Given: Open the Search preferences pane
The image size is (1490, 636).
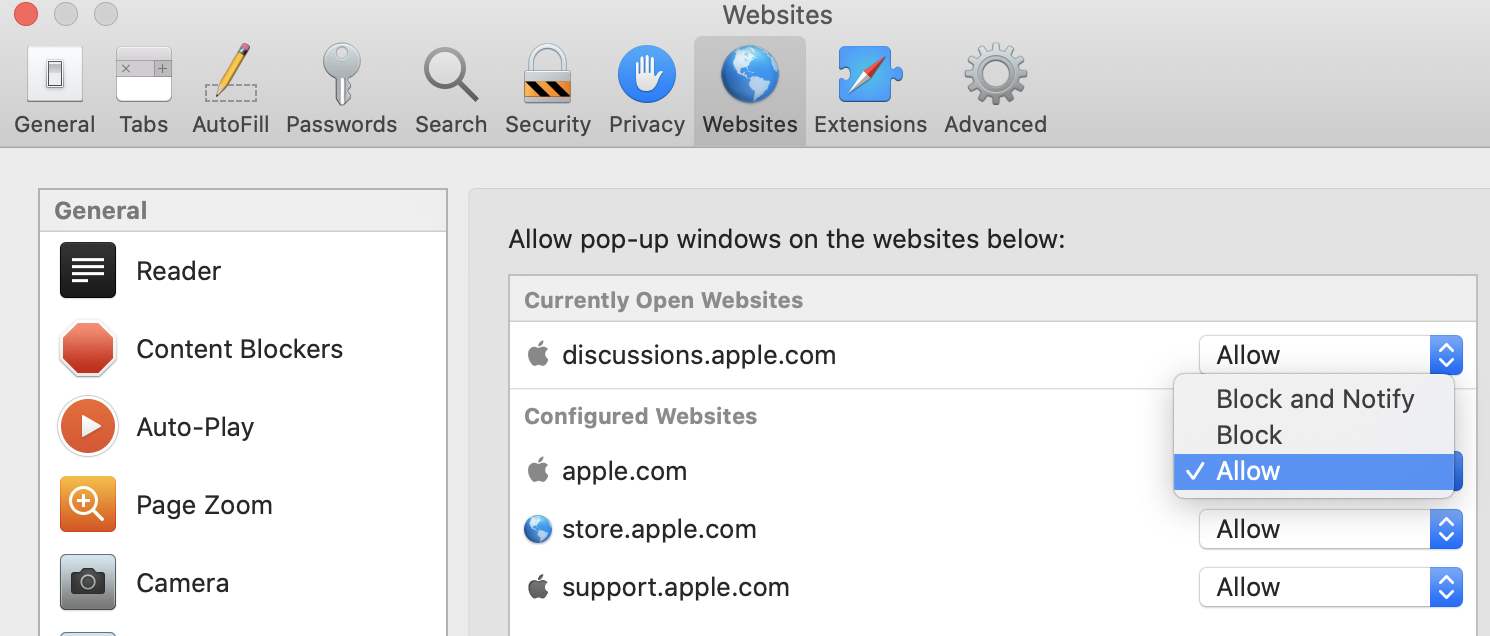Looking at the screenshot, I should pos(451,90).
